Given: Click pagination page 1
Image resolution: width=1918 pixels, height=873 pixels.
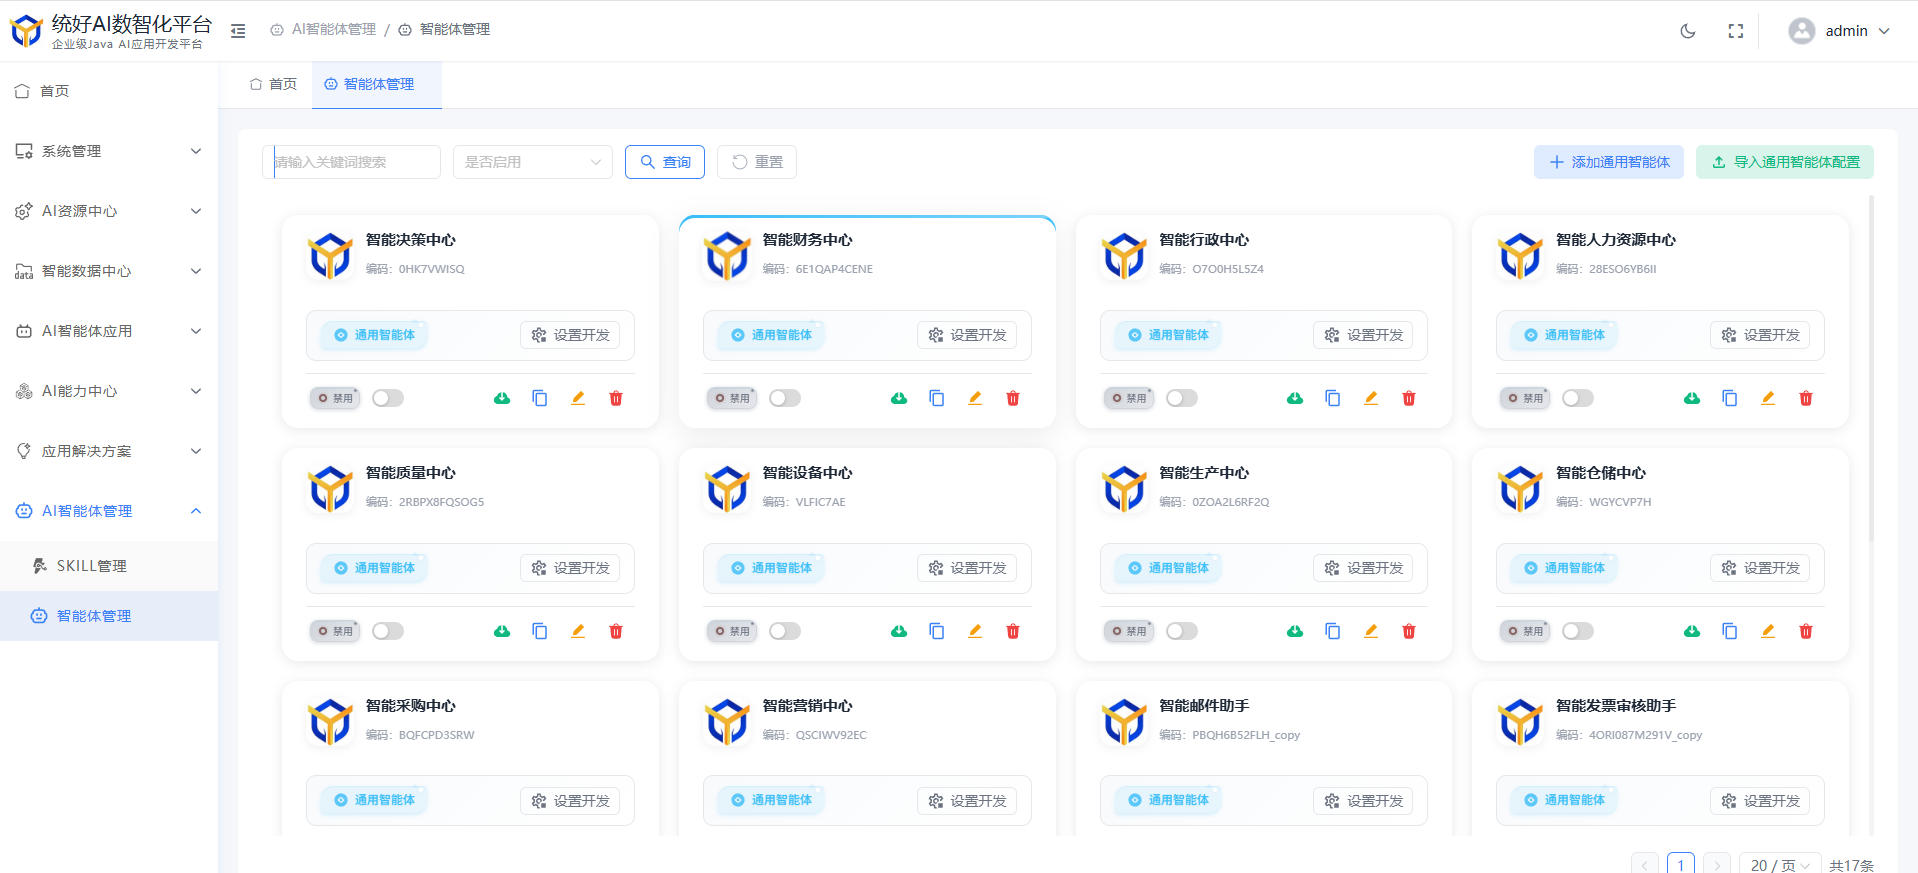Looking at the screenshot, I should click(1681, 865).
